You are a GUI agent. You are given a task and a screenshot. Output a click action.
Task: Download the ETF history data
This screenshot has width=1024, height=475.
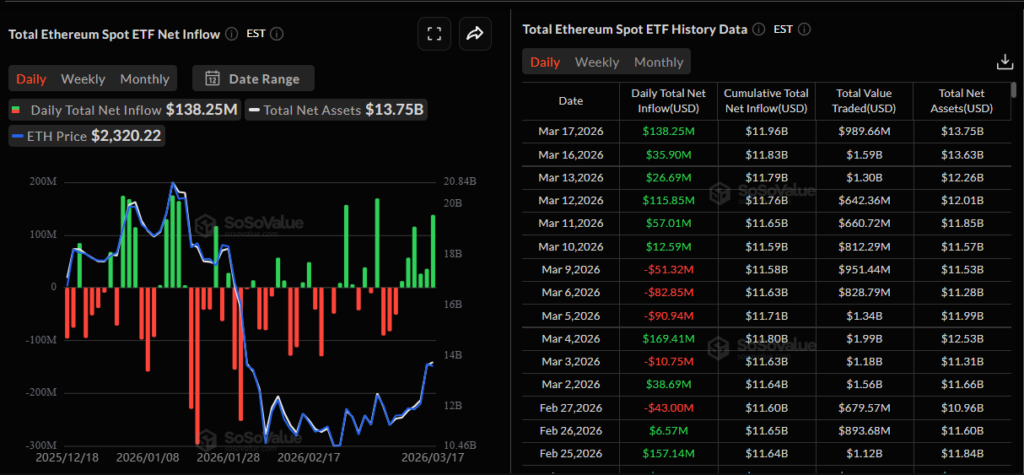click(x=1005, y=62)
